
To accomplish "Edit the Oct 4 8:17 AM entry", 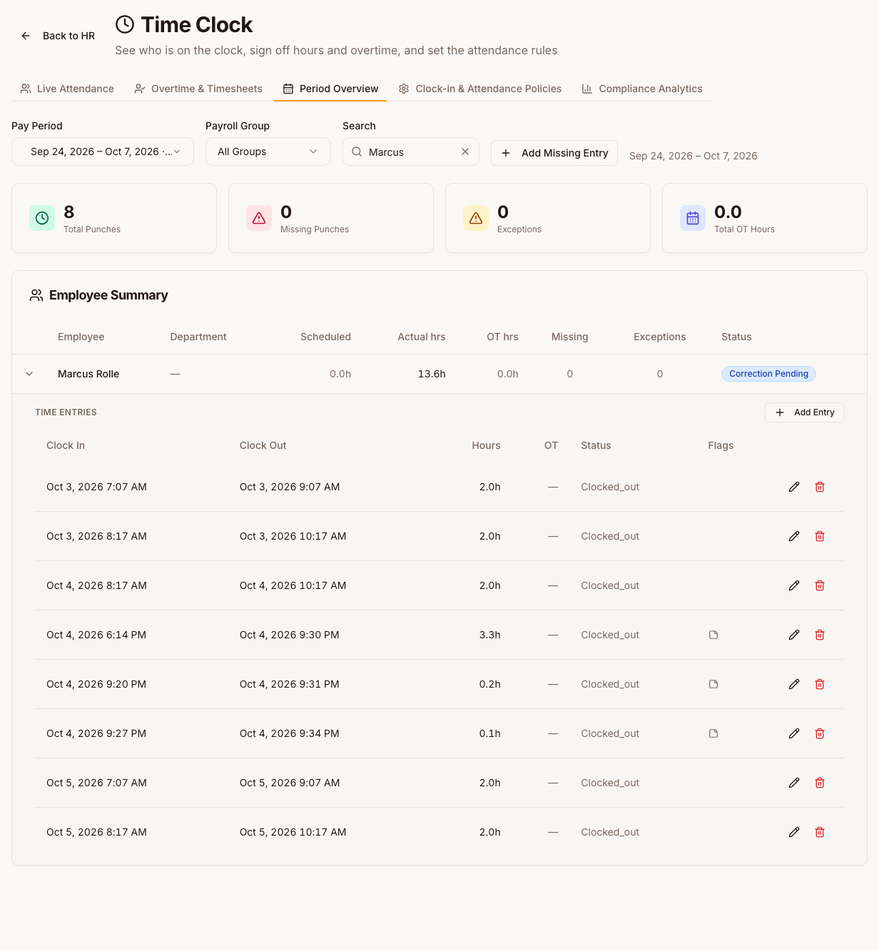I will click(x=794, y=585).
